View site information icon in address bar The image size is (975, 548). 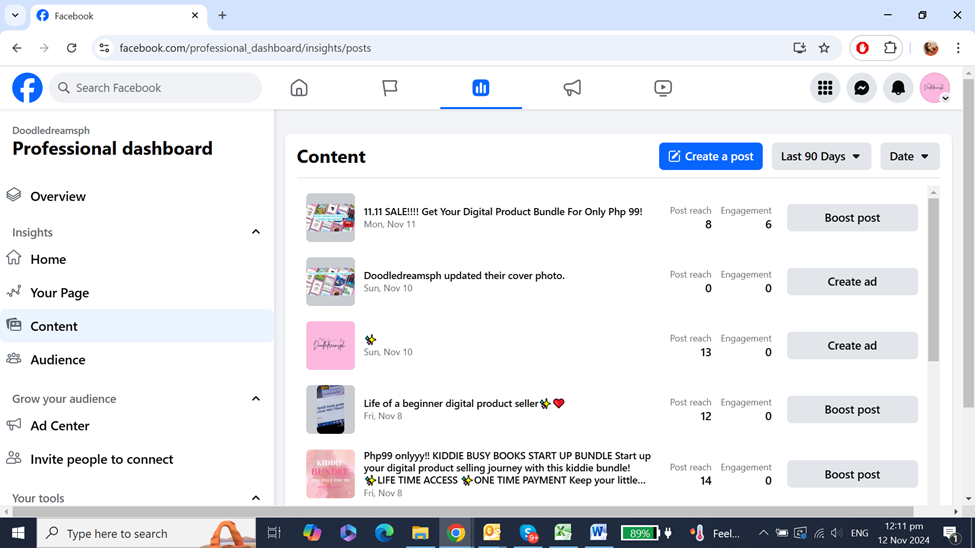point(104,48)
